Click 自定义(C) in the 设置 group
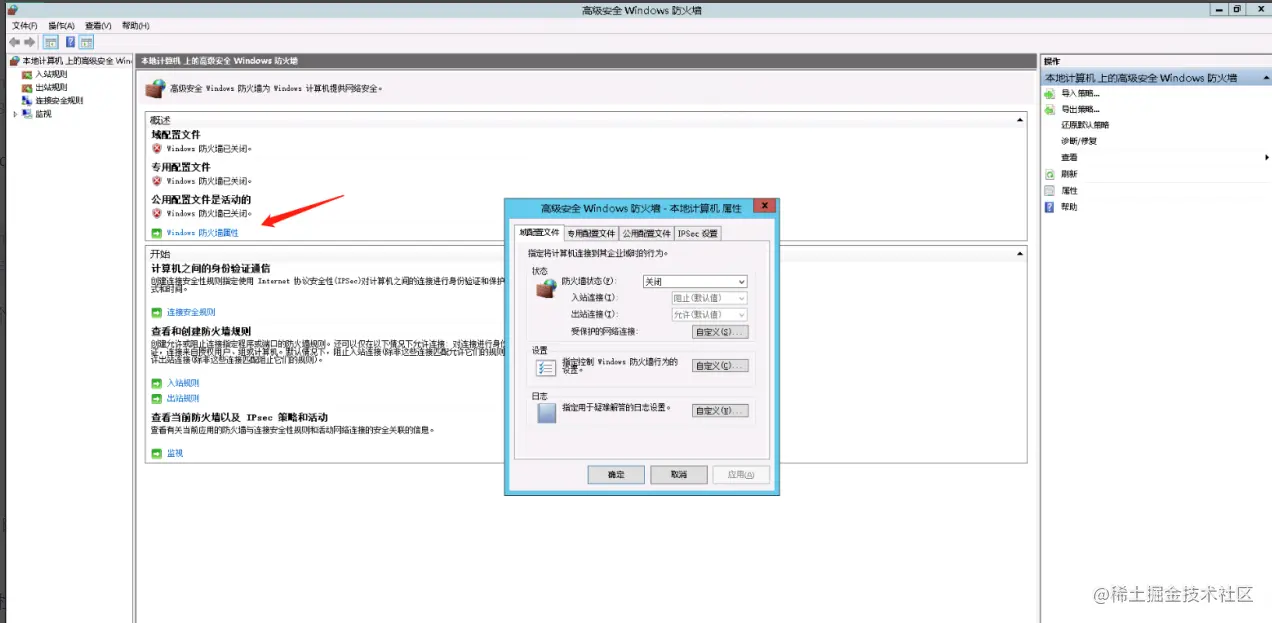This screenshot has width=1272, height=623. (x=720, y=366)
